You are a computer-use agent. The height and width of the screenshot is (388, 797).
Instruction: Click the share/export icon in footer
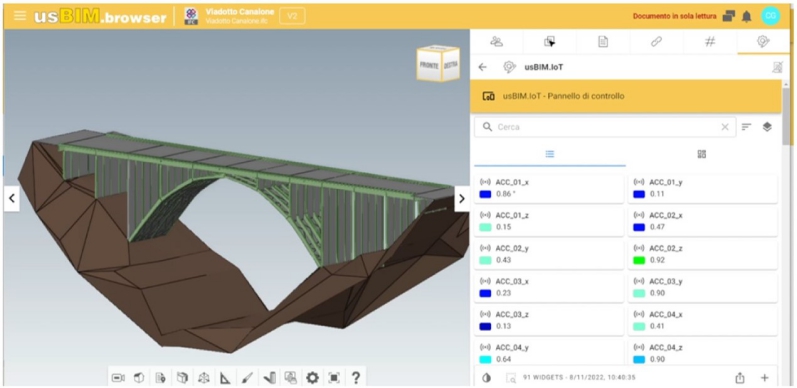pos(740,378)
